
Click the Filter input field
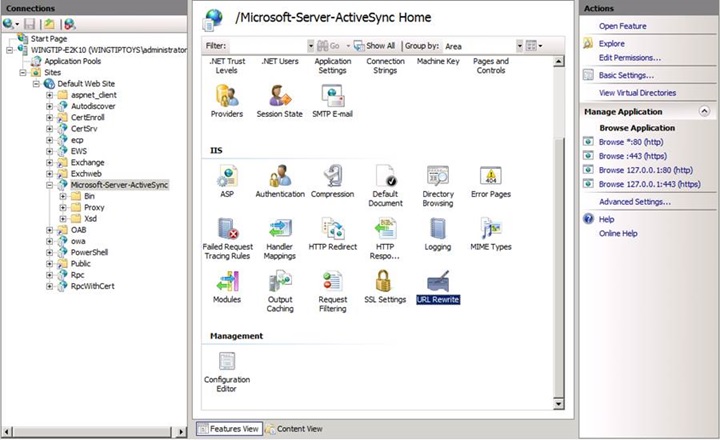point(267,46)
